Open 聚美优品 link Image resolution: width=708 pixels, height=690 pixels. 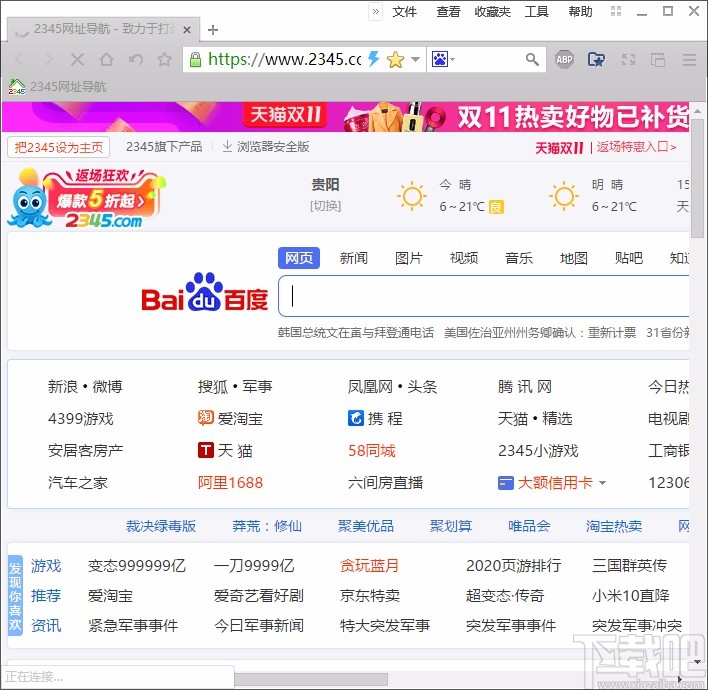366,526
